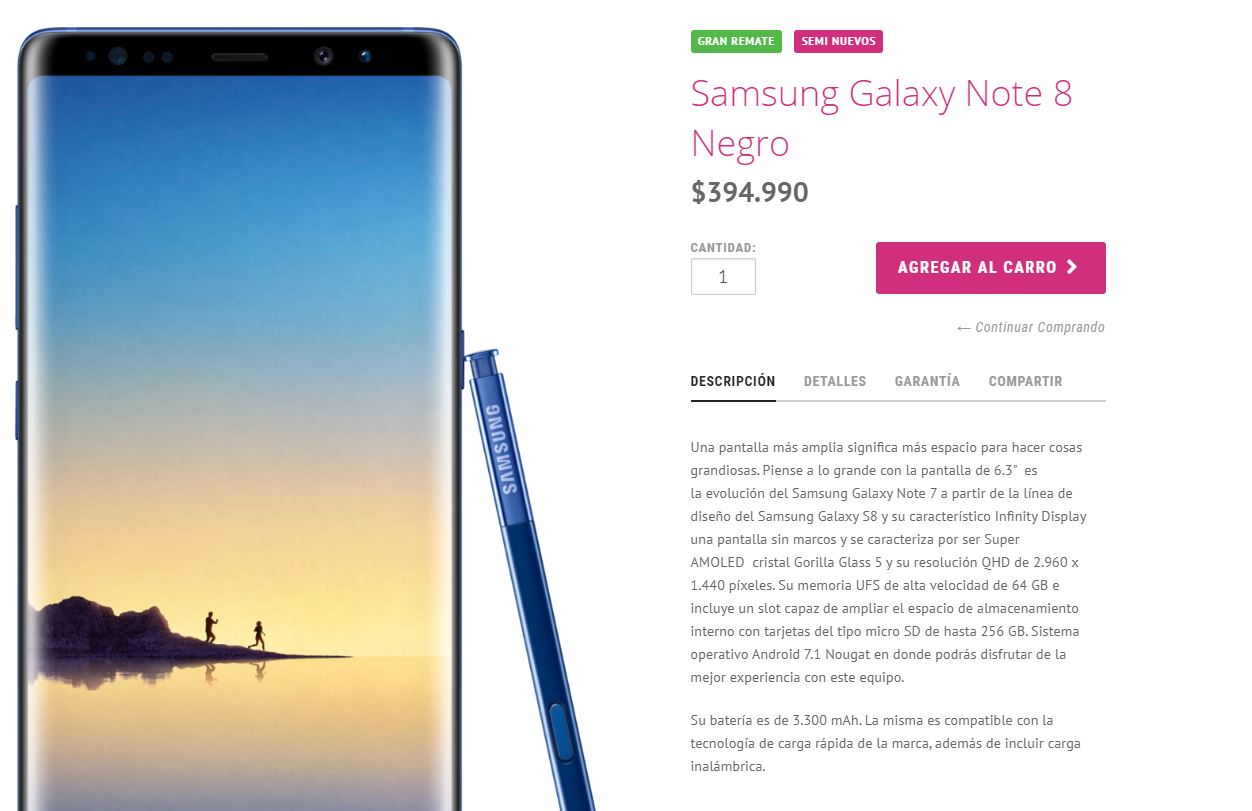Switch to the Detalles tab
The image size is (1252, 811).
coord(835,381)
